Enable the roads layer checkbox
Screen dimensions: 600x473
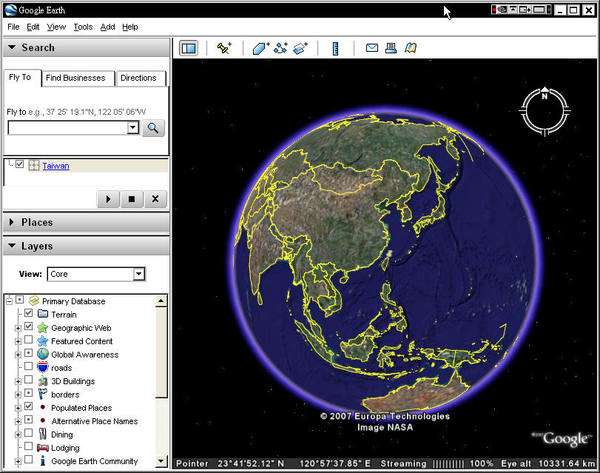point(28,366)
